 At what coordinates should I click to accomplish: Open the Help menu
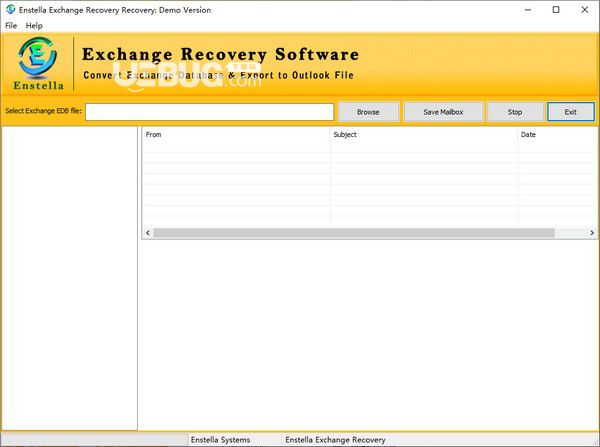pos(34,26)
